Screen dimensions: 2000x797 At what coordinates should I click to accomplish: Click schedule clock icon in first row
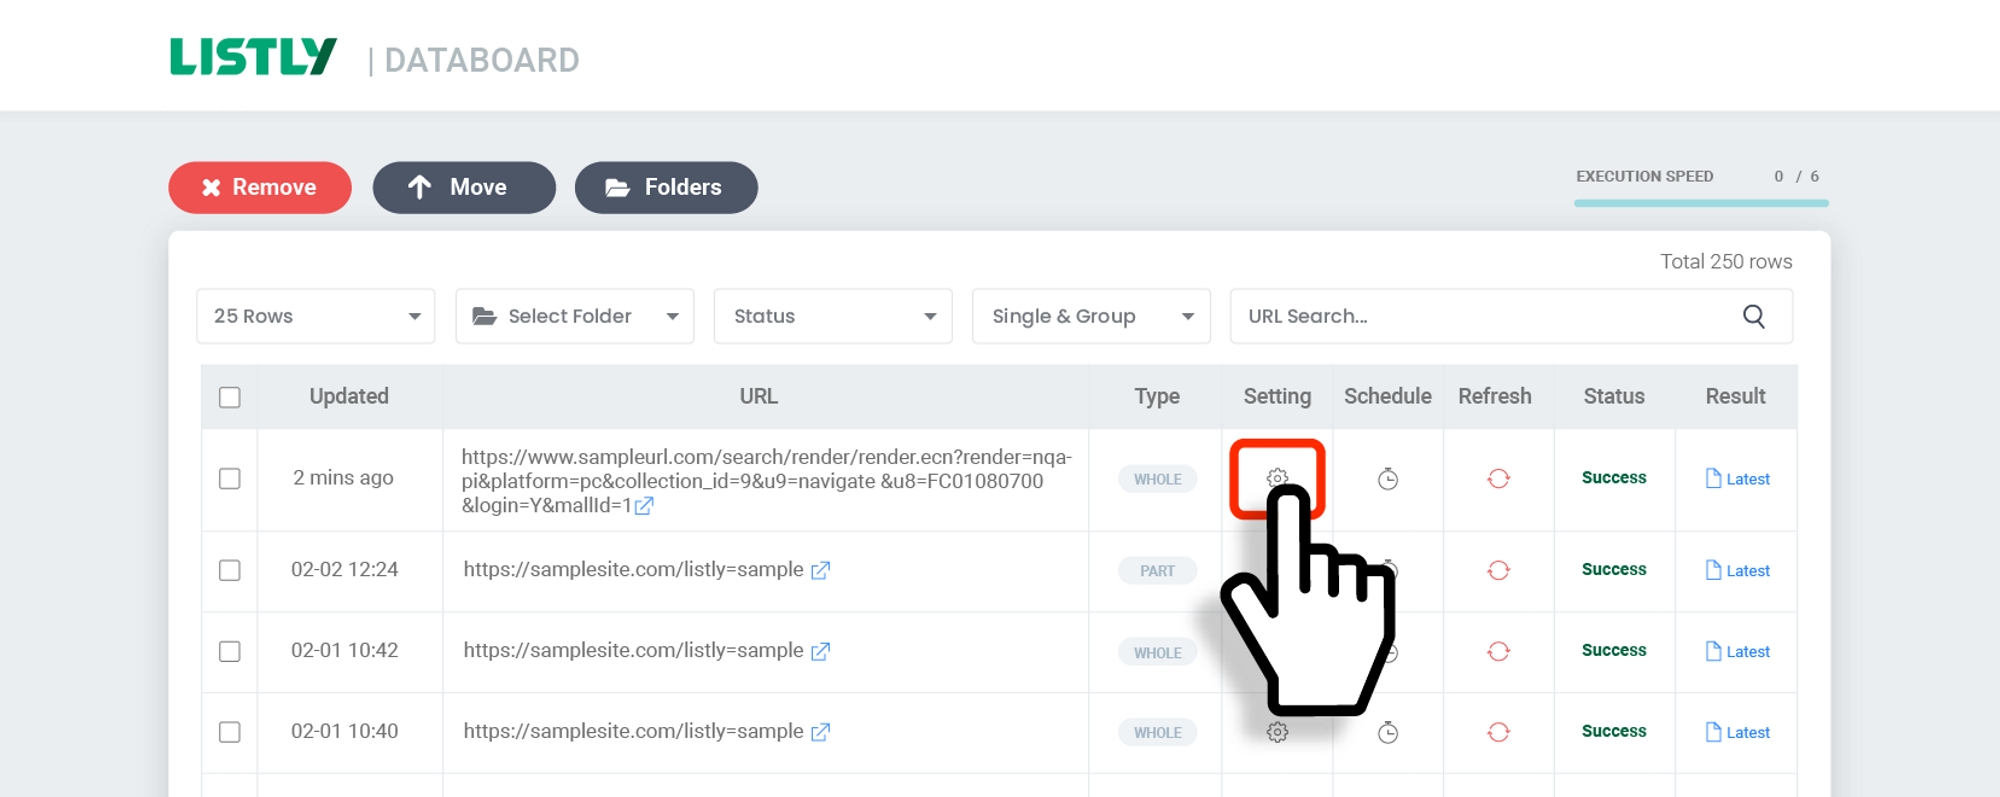[x=1387, y=479]
